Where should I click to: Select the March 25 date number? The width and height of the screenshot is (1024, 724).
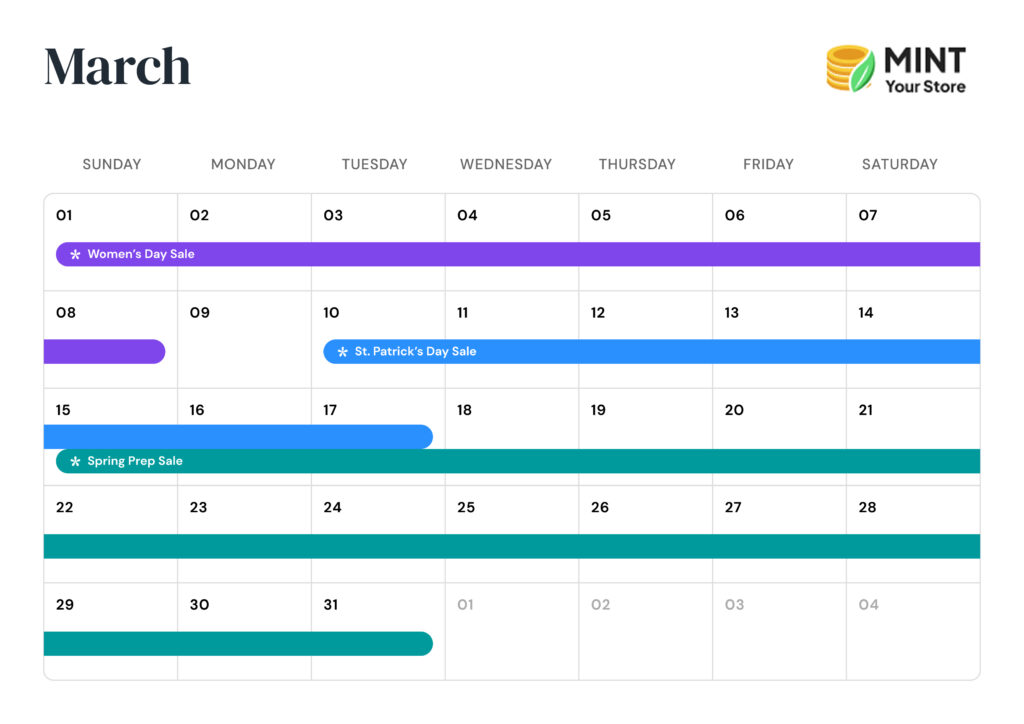[x=466, y=508]
